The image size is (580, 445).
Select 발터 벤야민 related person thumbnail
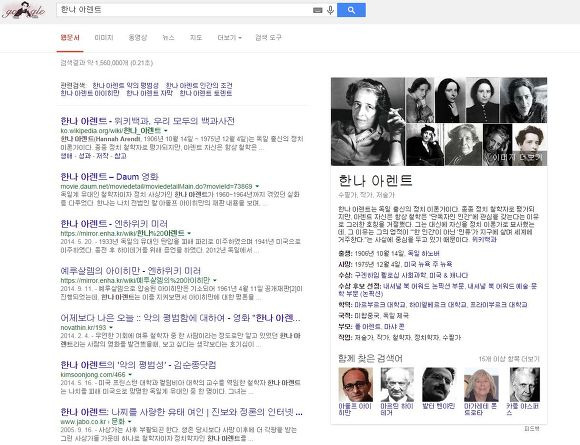point(439,384)
